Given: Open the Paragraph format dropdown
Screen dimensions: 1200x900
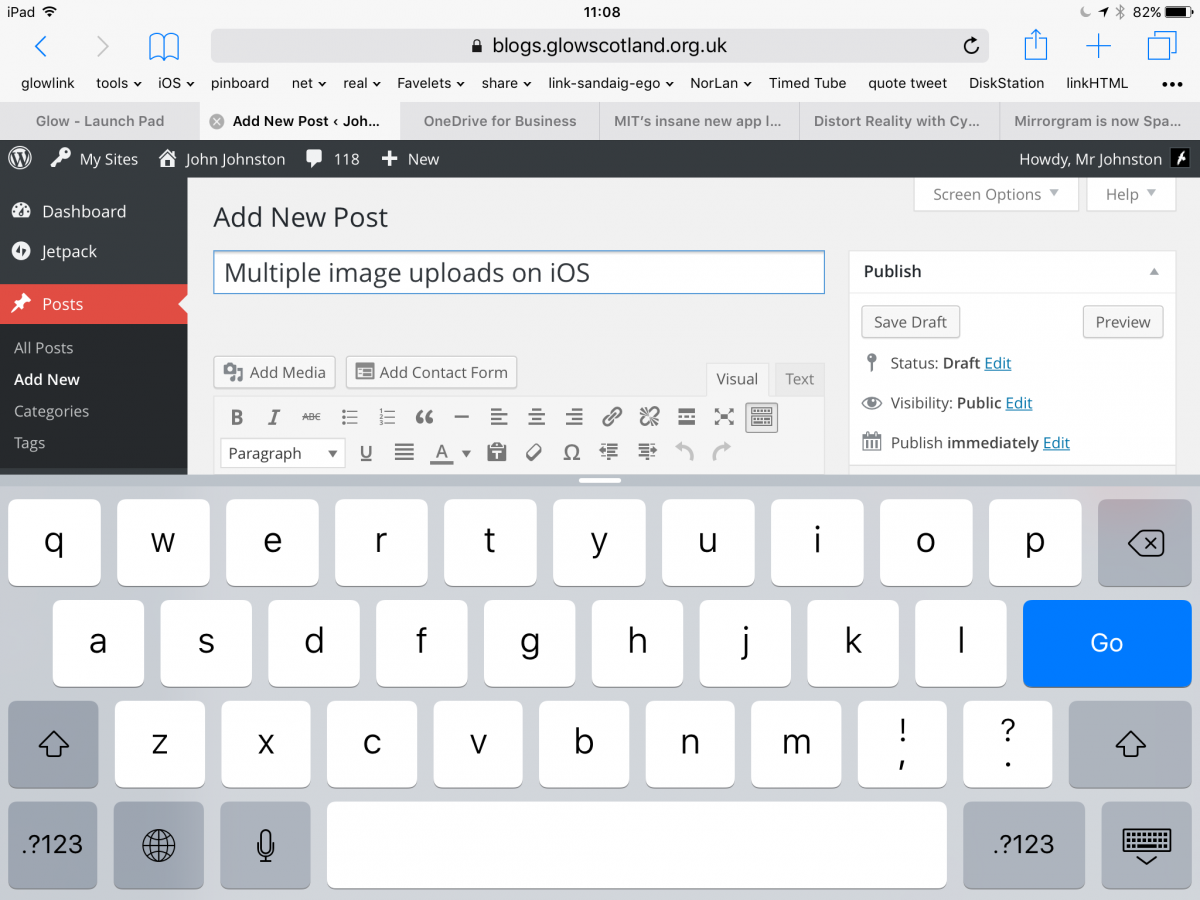Looking at the screenshot, I should click(282, 453).
